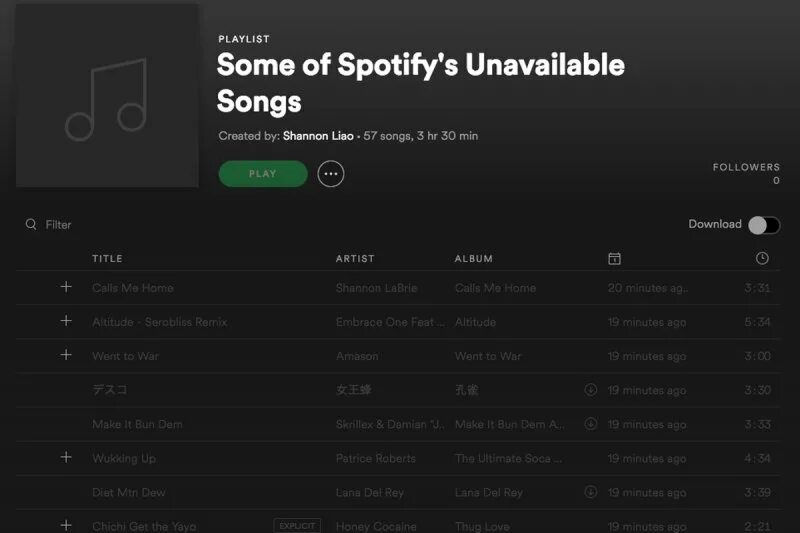The width and height of the screenshot is (800, 533).
Task: Sort tracks by the Album column header
Action: click(473, 259)
